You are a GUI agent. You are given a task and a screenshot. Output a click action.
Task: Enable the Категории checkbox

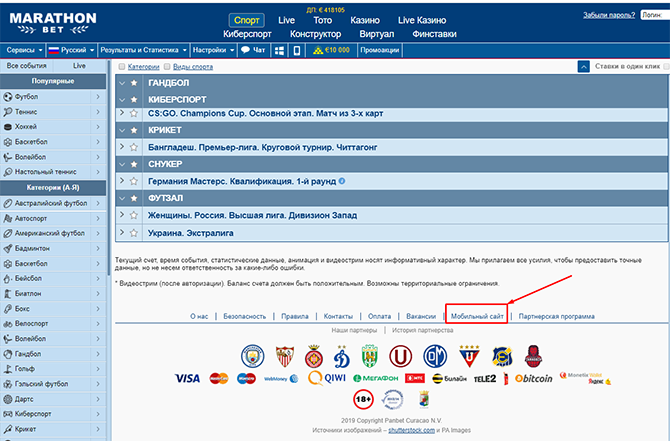pyautogui.click(x=122, y=66)
